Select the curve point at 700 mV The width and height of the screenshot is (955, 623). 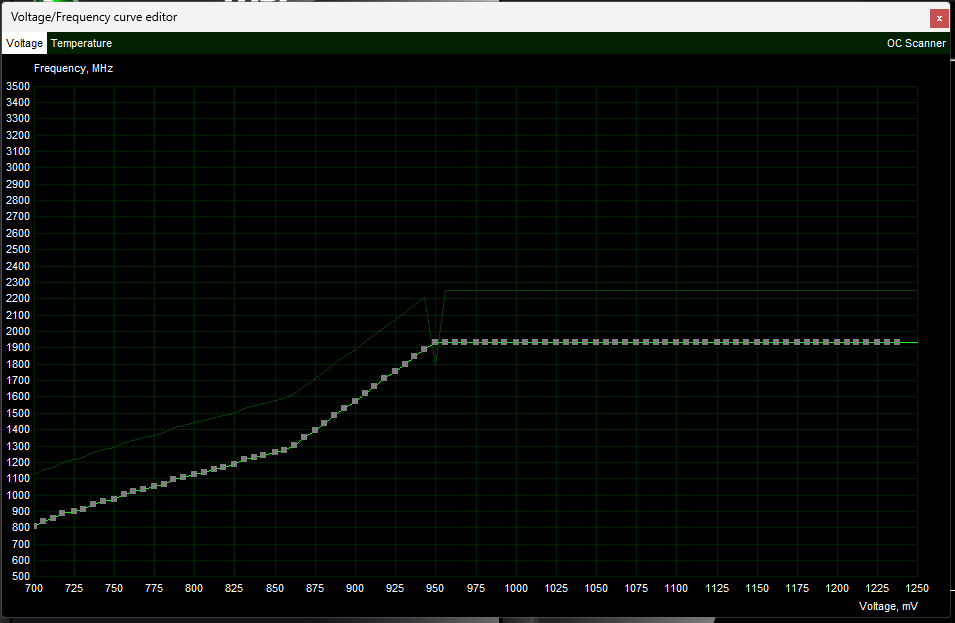click(x=34, y=525)
